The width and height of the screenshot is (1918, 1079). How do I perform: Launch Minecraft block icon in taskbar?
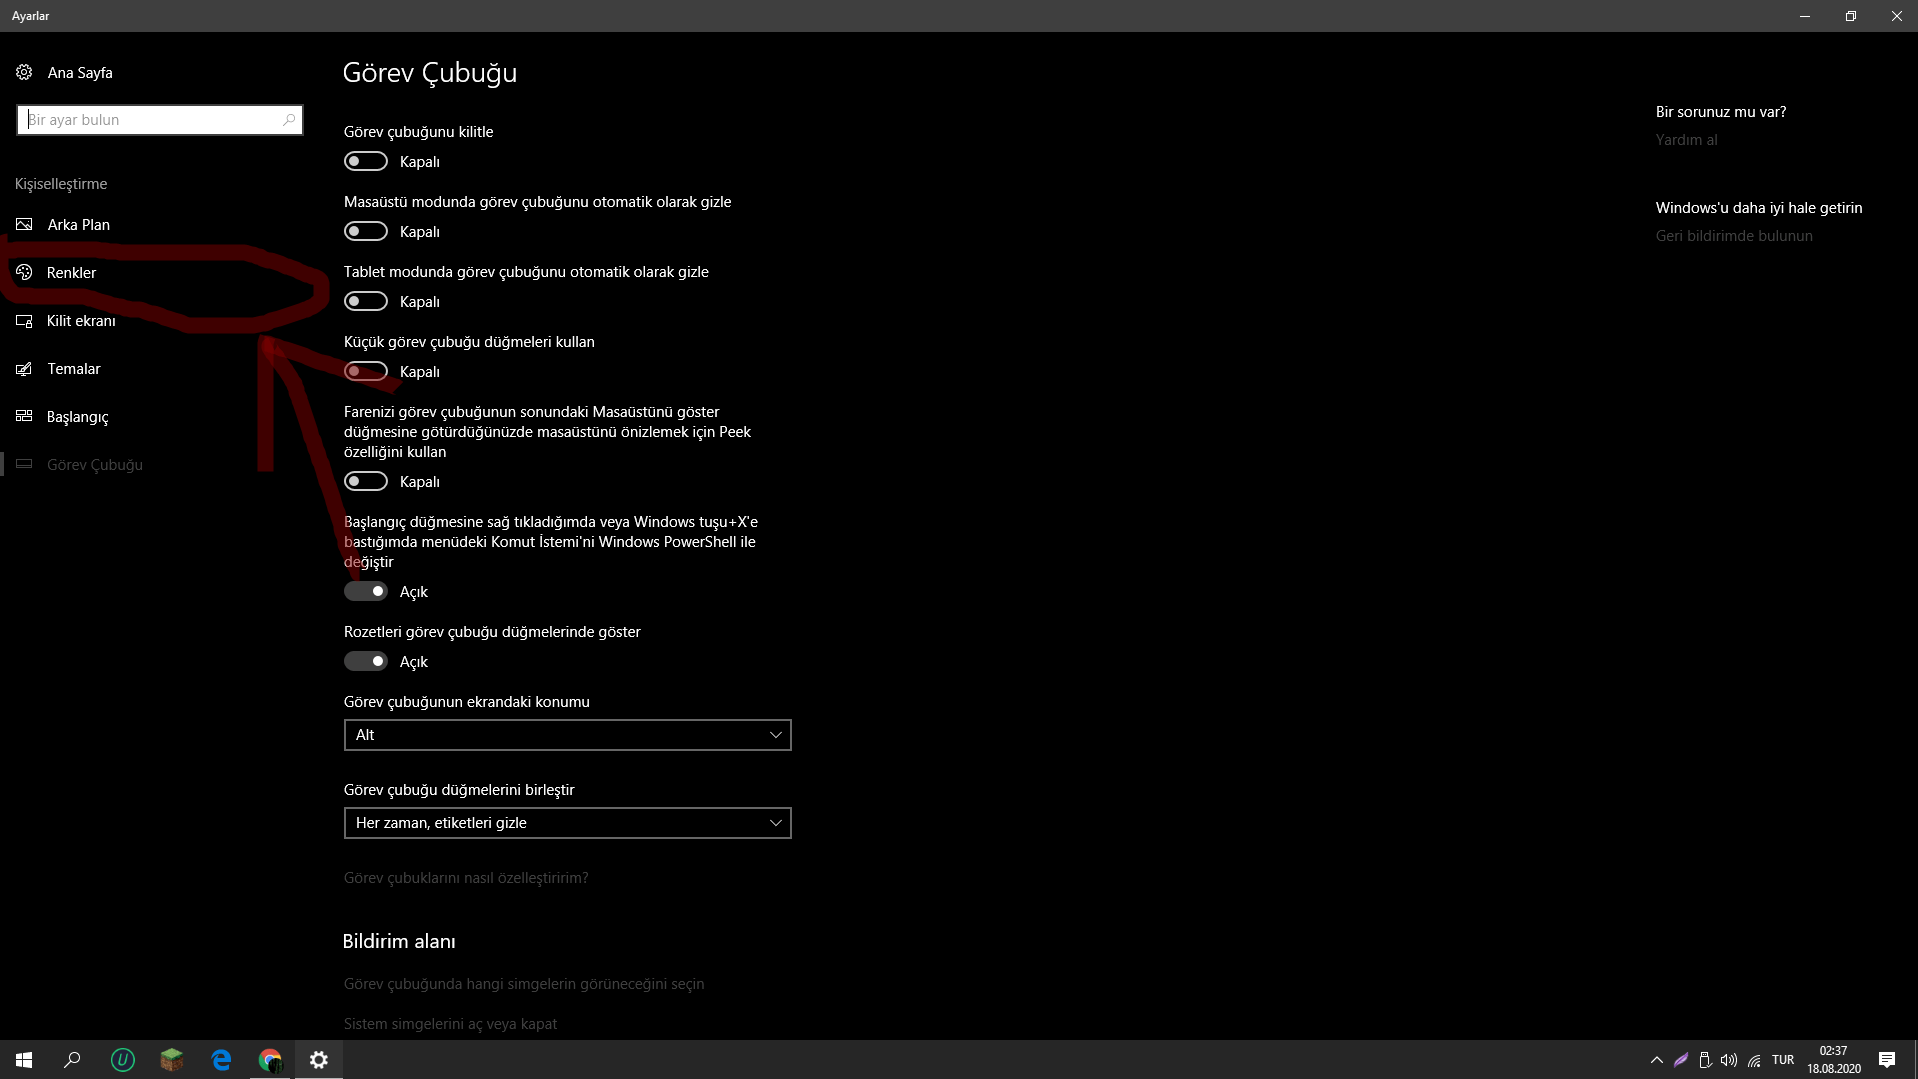coord(172,1059)
